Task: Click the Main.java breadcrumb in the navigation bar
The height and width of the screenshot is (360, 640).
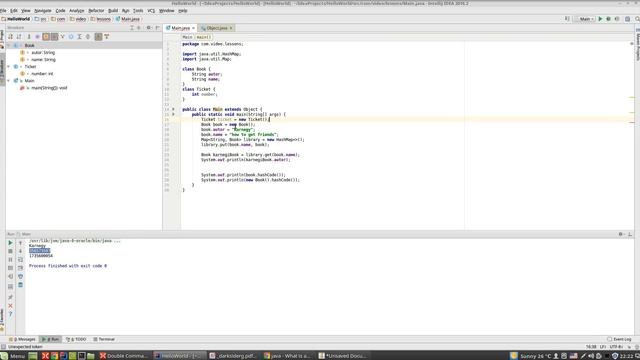Action: pyautogui.click(x=128, y=19)
